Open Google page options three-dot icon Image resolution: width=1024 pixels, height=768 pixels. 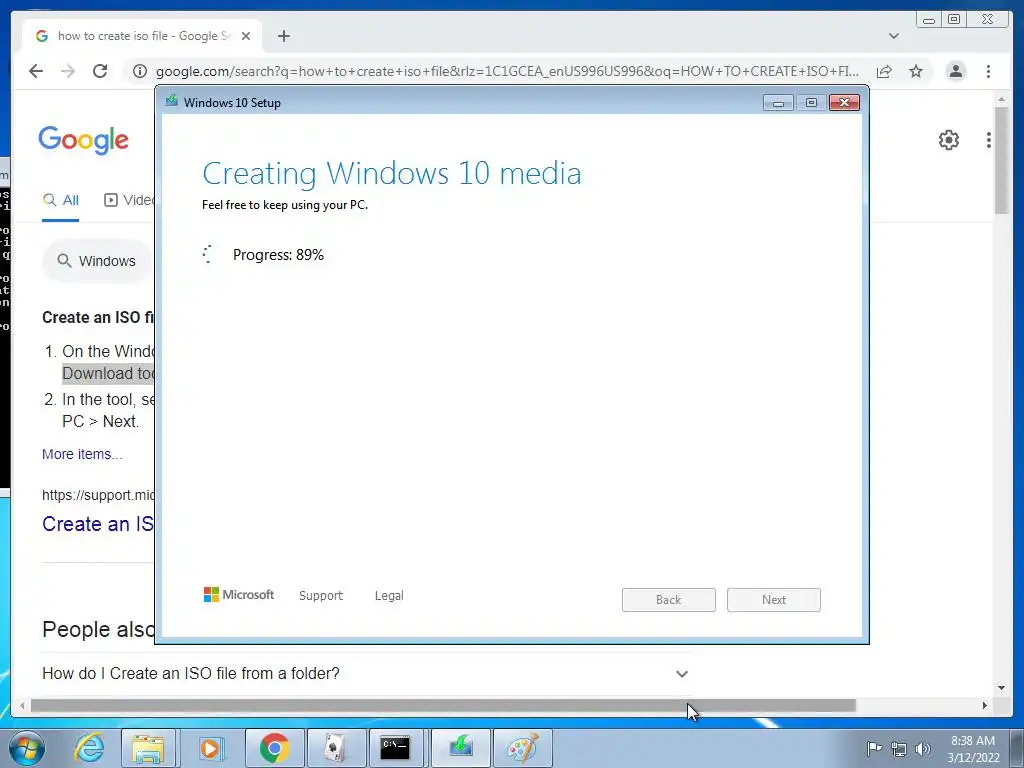[x=989, y=140]
